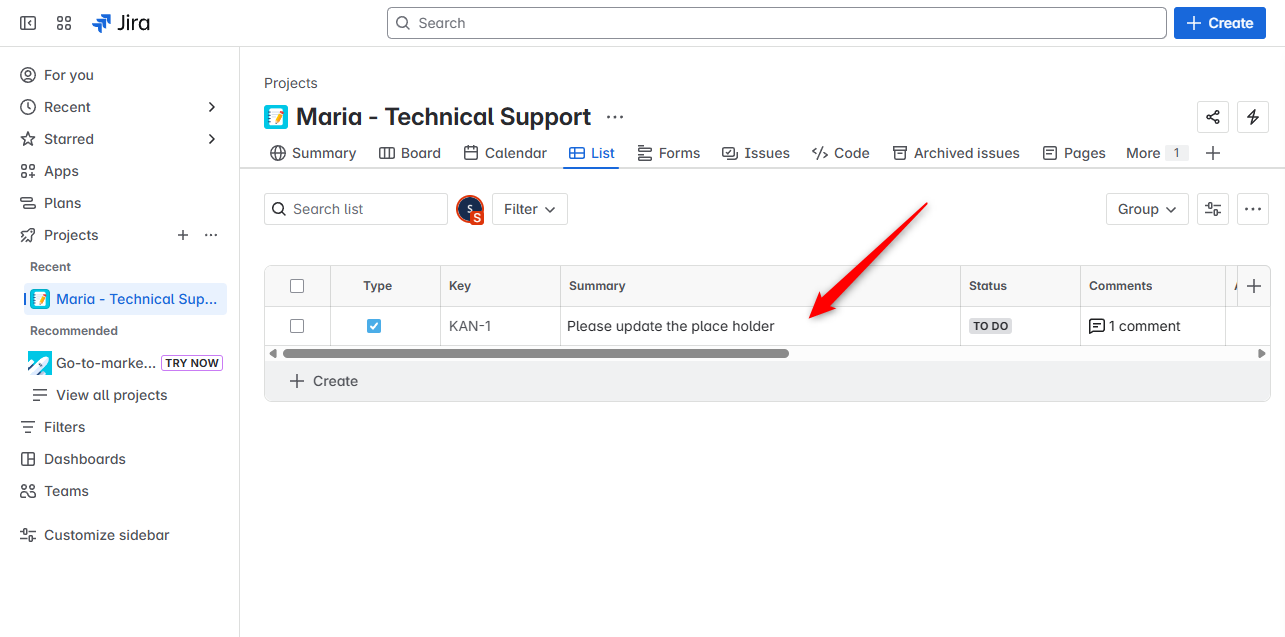The width and height of the screenshot is (1285, 637).
Task: Click the plus icon to add a tab
Action: (x=1213, y=153)
